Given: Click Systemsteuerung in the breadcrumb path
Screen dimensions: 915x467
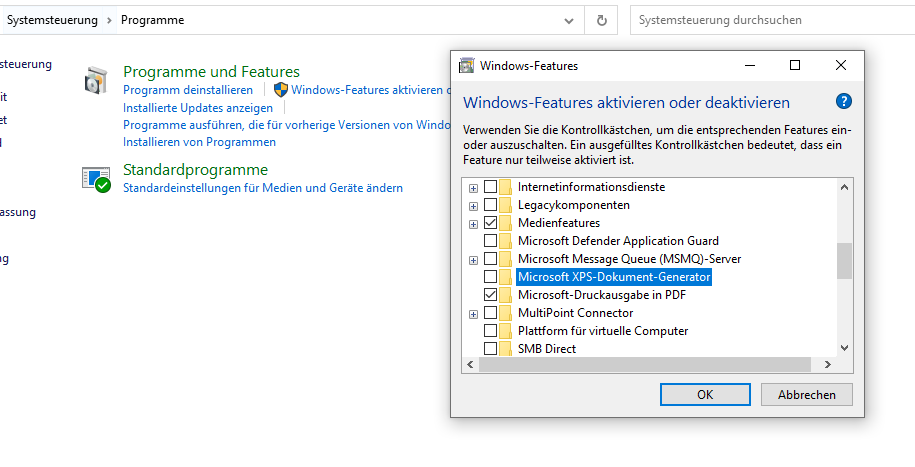Looking at the screenshot, I should [53, 20].
